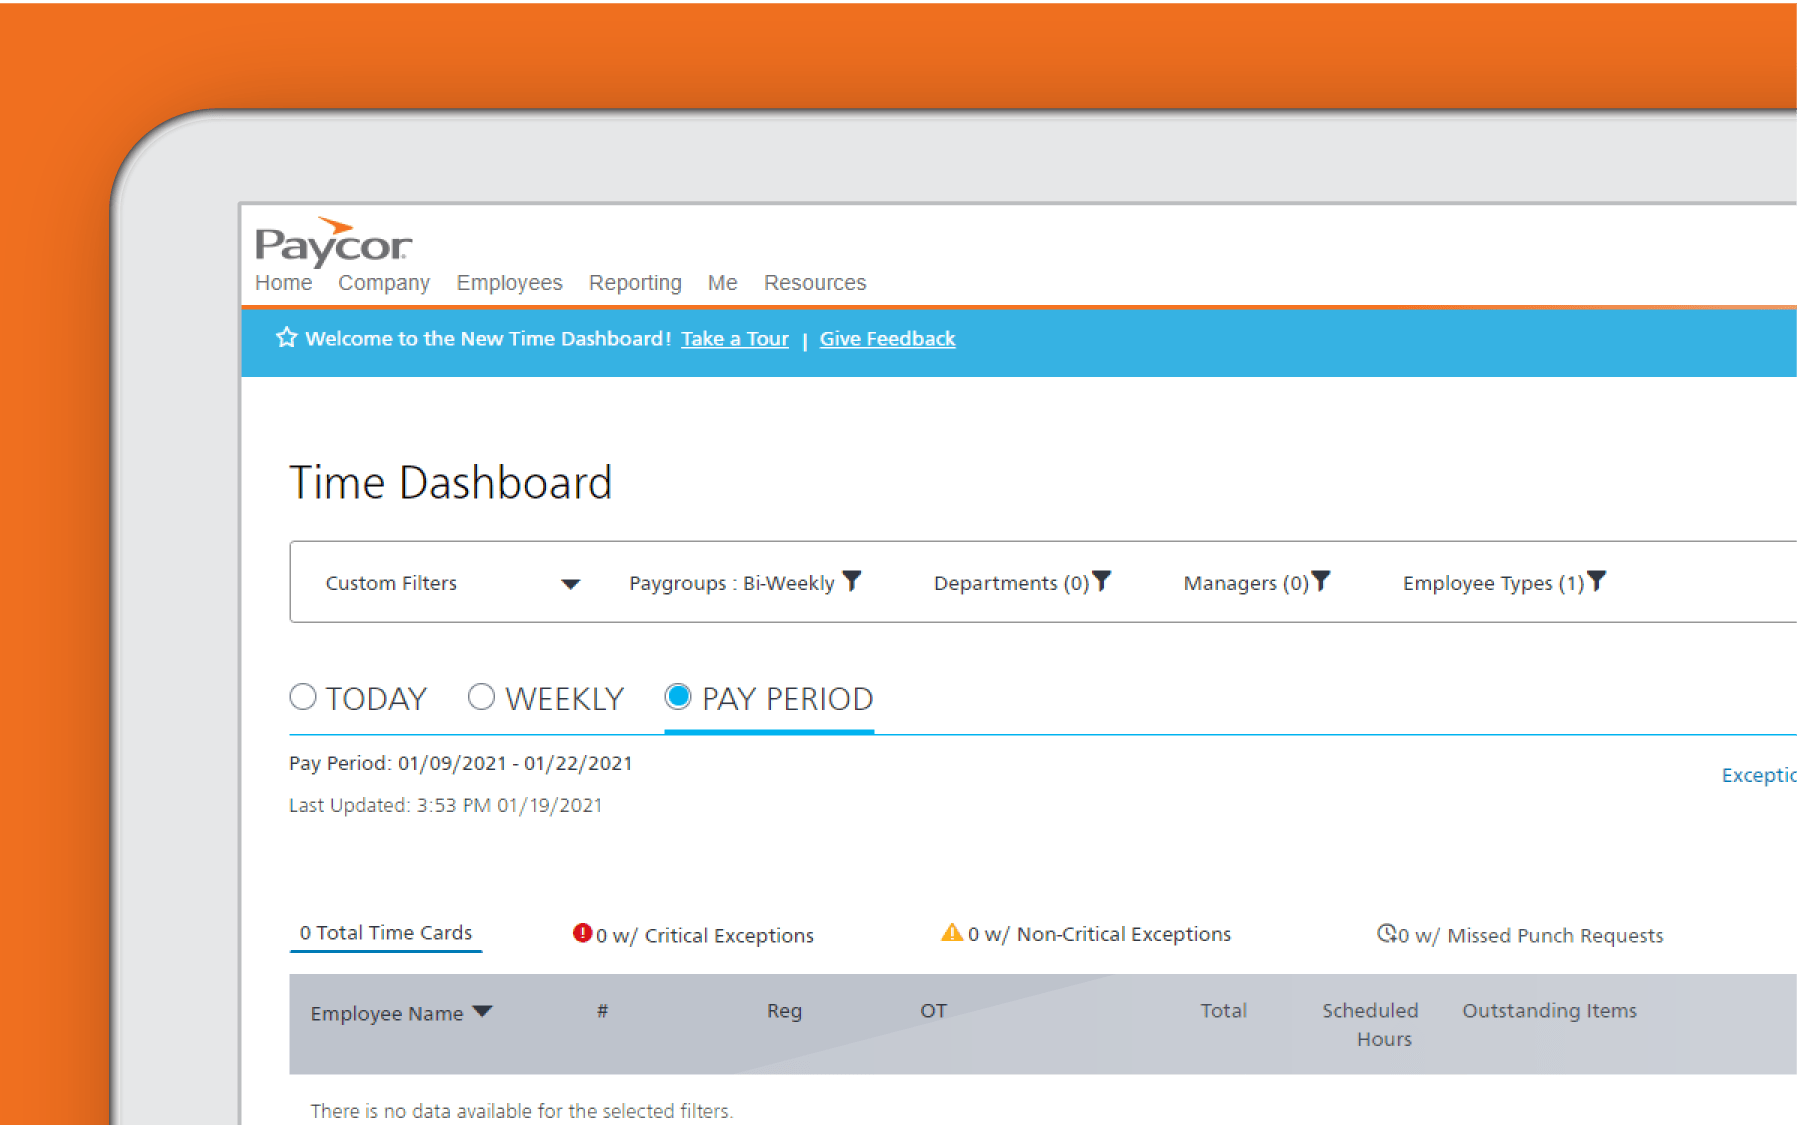1800x1125 pixels.
Task: Open the Employees menu
Action: point(510,283)
